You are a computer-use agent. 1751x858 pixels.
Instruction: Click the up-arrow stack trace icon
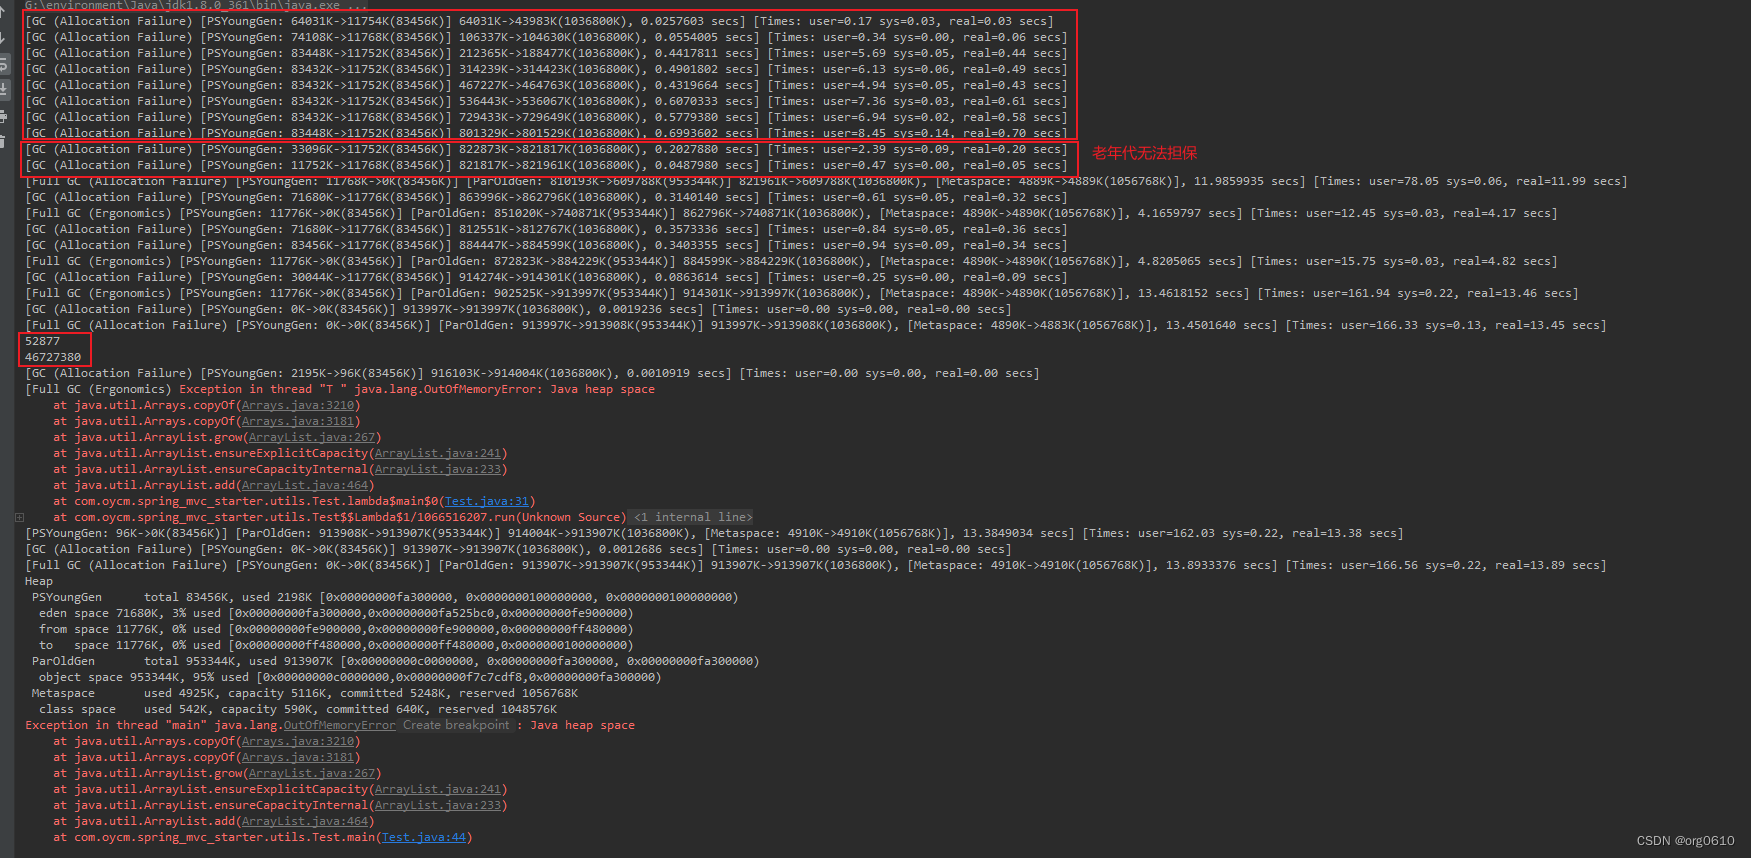pos(4,13)
